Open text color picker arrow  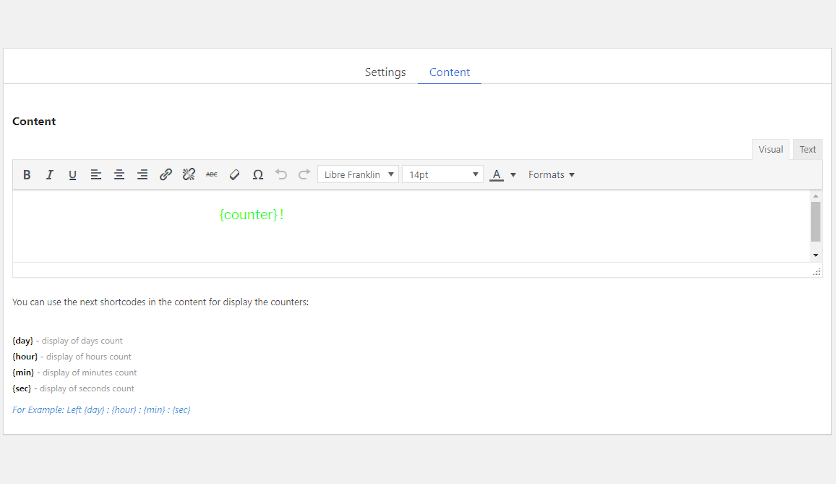click(x=513, y=175)
